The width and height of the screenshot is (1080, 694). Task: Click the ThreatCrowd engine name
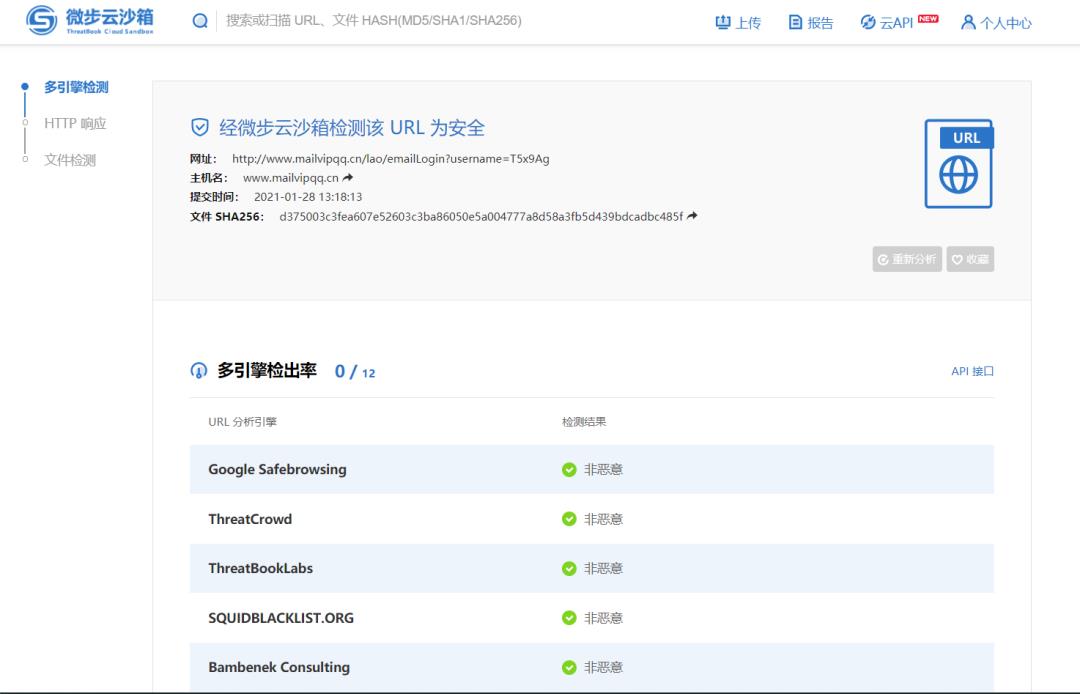coord(250,519)
